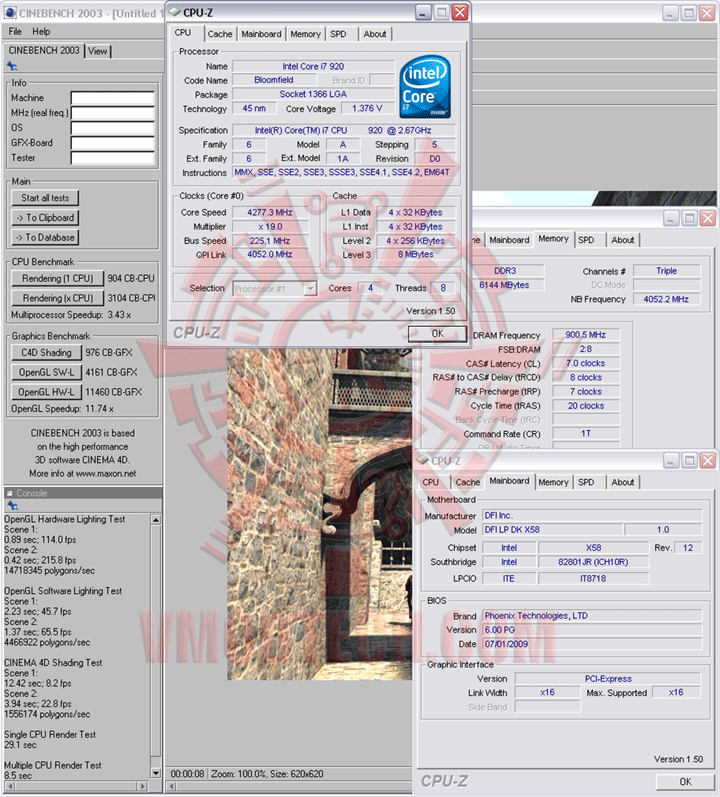Screen dimensions: 720x797
Task: Run Rendering (1 CPU) benchmark
Action: 57,279
